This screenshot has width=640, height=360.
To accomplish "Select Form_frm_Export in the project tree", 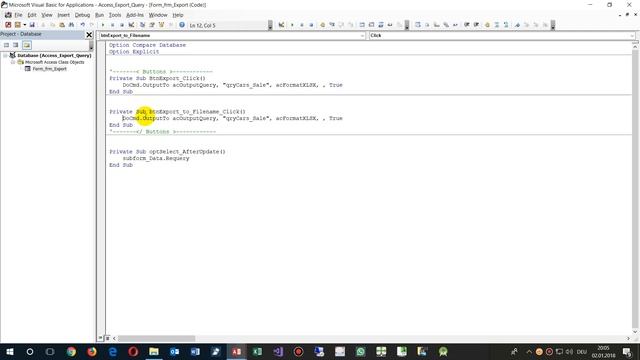I will (49, 69).
